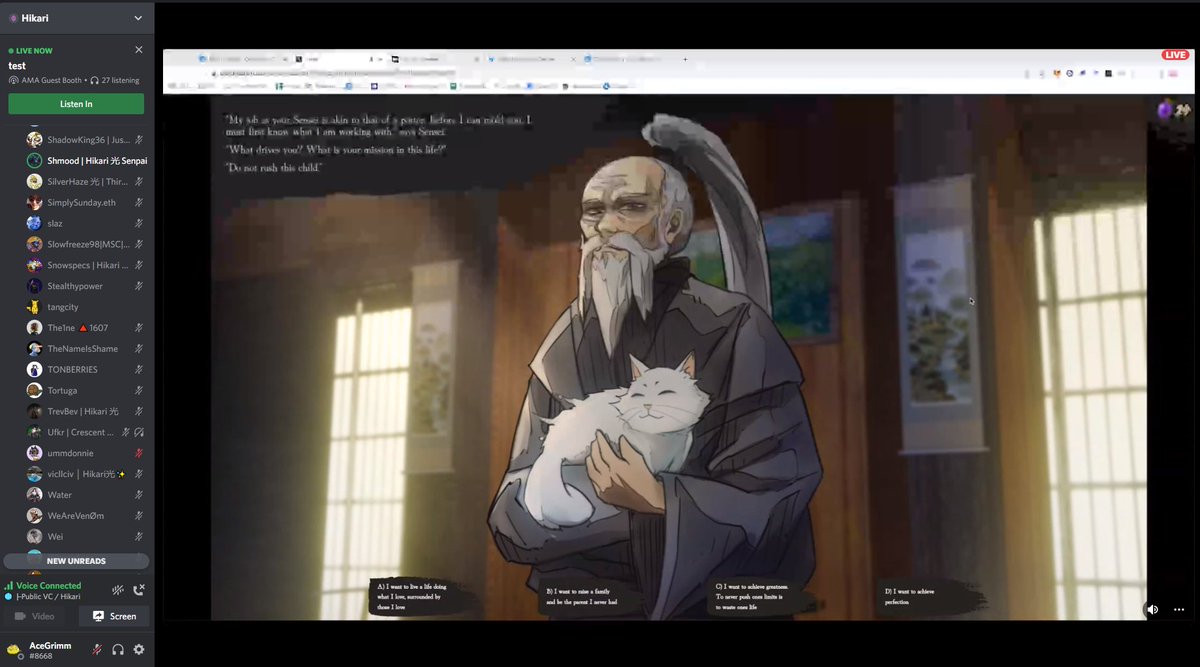The image size is (1200, 667).
Task: Dismiss the Live Now stage banner
Action: coord(139,50)
